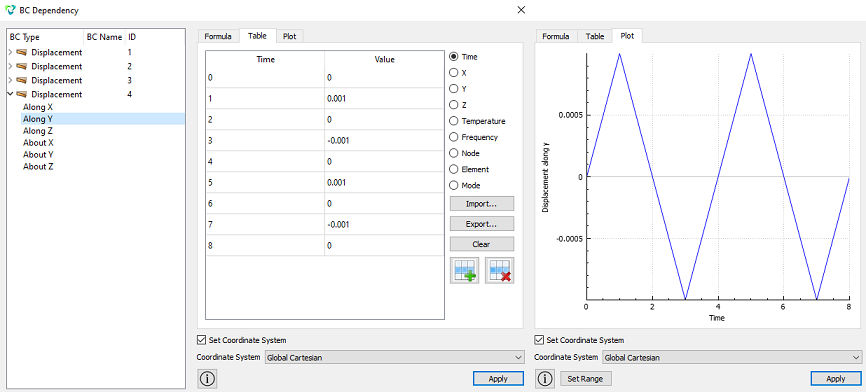
Task: Select the Along Z tree item
Action: tap(34, 131)
